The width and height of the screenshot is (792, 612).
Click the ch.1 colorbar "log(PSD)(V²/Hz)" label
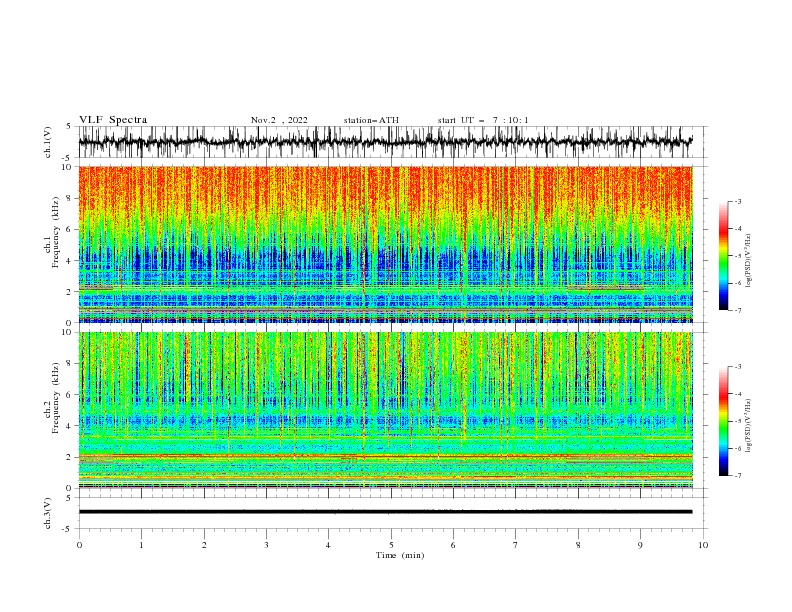[748, 261]
